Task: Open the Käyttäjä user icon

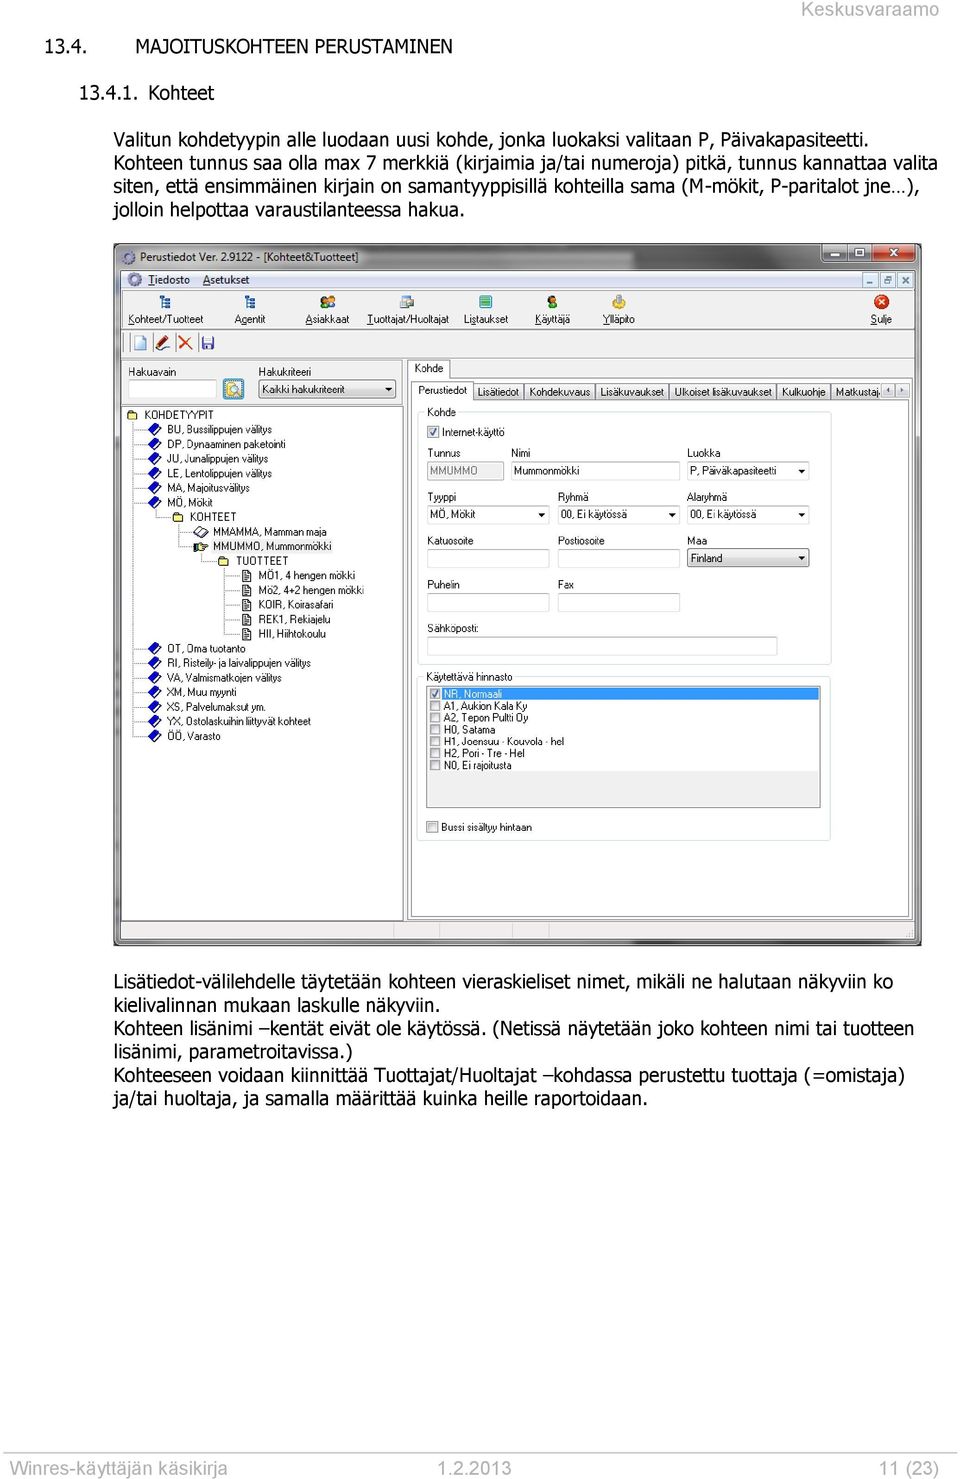Action: tap(552, 302)
